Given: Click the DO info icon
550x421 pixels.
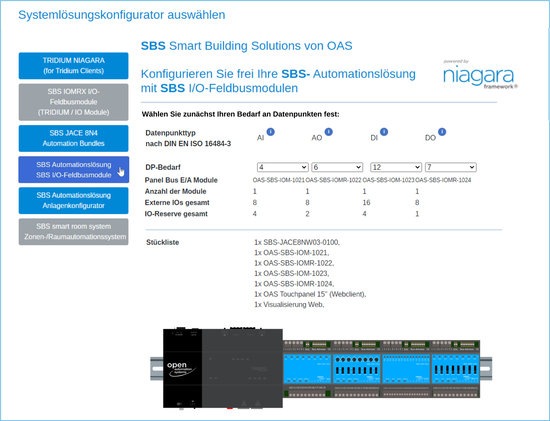Looking at the screenshot, I should 442,132.
